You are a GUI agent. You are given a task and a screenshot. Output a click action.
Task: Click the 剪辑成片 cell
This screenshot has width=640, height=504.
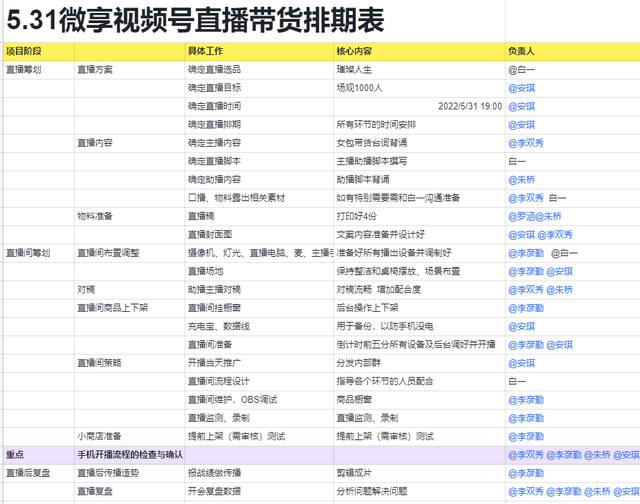(419, 473)
